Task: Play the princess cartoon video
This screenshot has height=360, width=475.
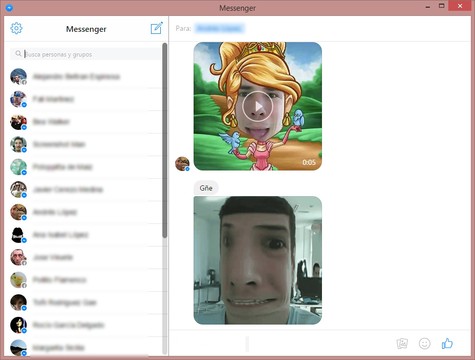Action: (258, 106)
